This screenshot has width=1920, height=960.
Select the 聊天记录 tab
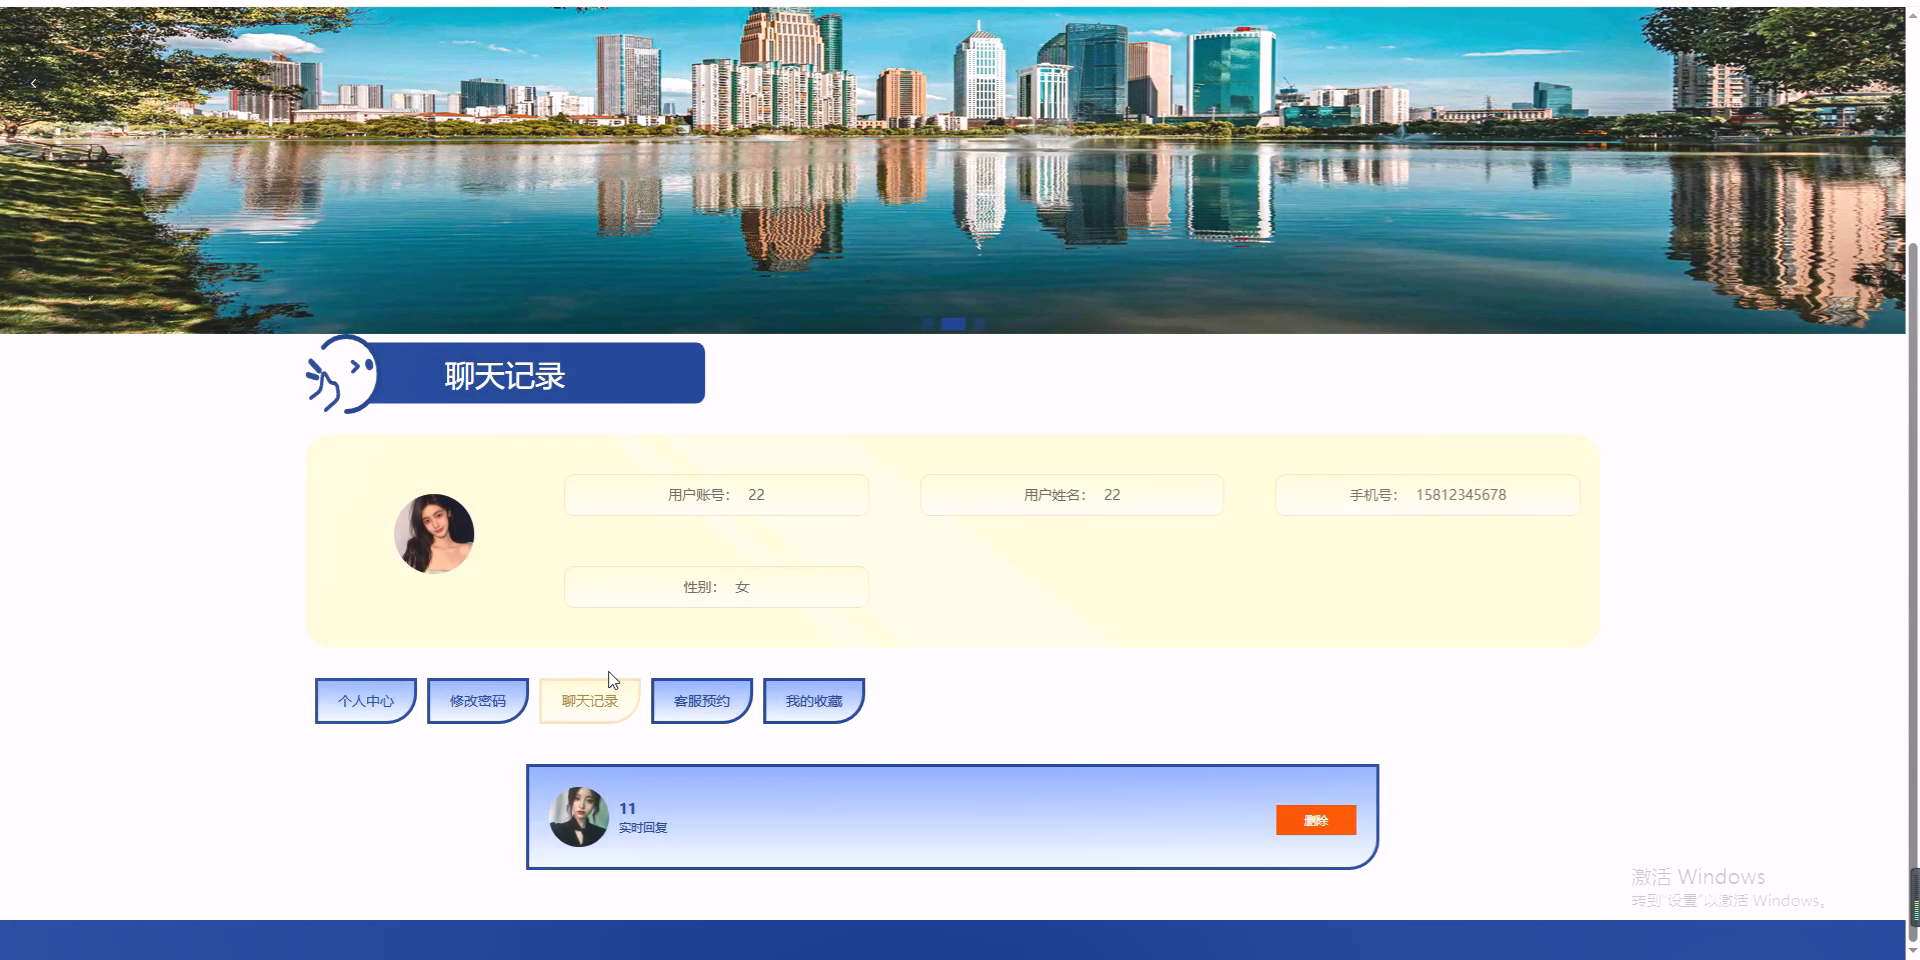590,701
